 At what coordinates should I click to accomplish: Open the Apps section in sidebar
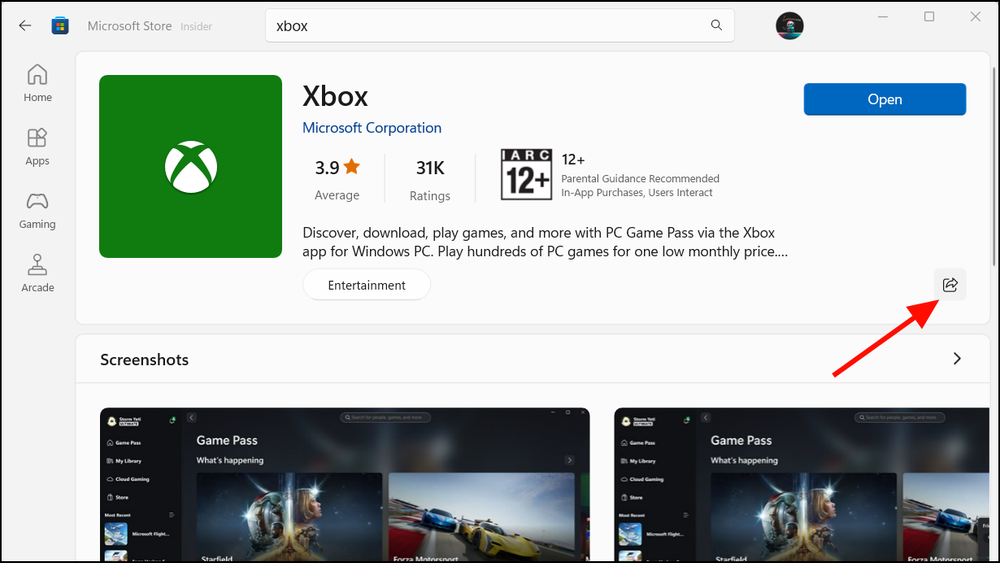pyautogui.click(x=38, y=147)
